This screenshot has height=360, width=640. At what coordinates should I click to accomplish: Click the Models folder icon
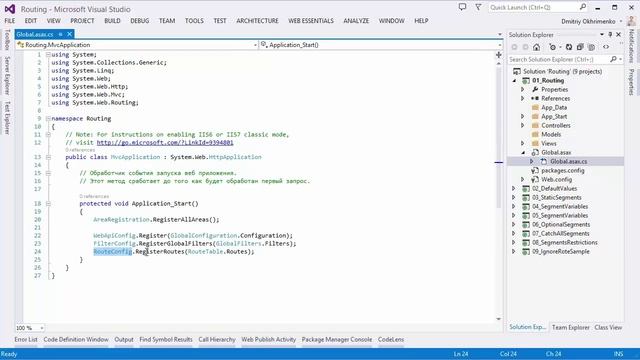click(x=535, y=134)
